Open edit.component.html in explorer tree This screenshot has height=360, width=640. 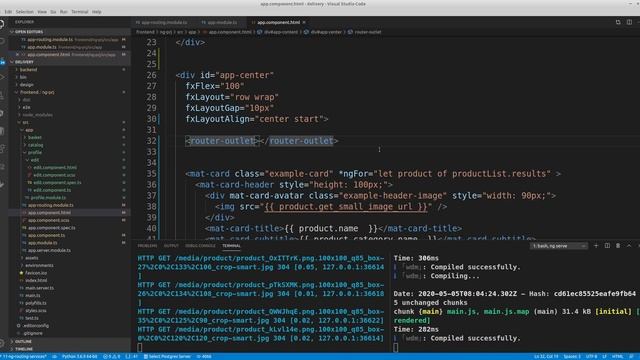[x=55, y=167]
